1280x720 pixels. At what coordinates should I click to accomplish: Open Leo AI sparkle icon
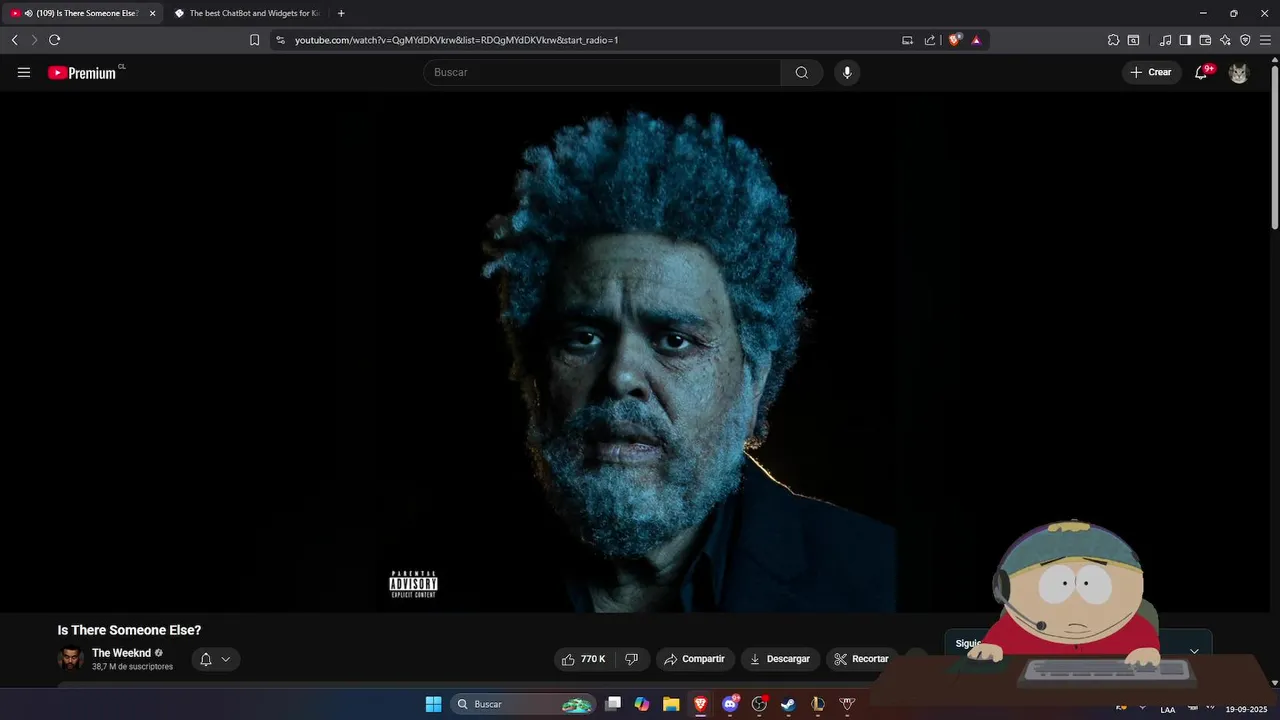[x=1225, y=40]
